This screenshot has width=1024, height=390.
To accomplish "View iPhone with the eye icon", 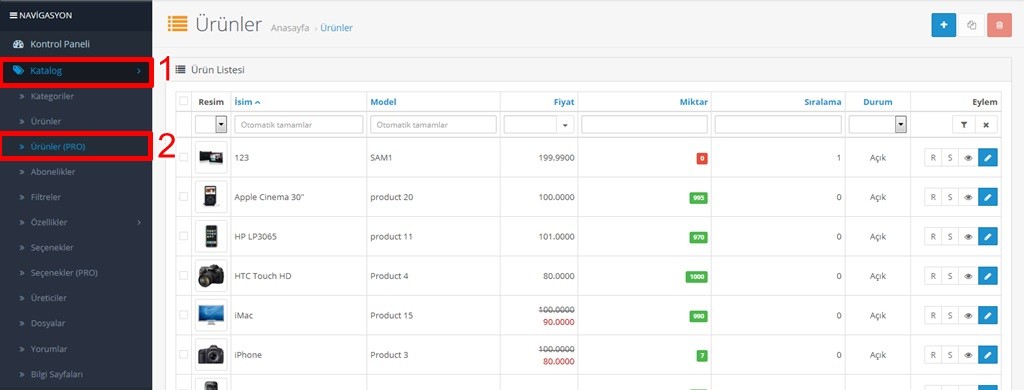I will pyautogui.click(x=968, y=355).
